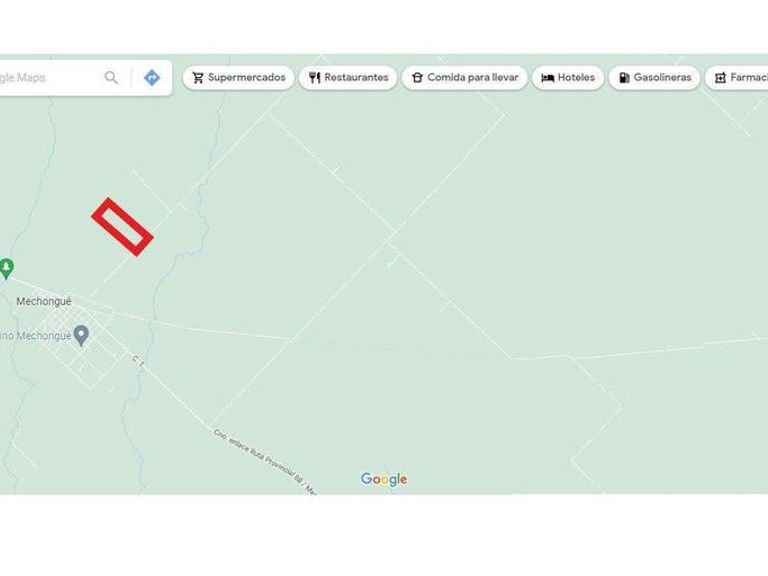This screenshot has width=768, height=576.
Task: Click the red outlined plot on map
Action: coord(122,227)
